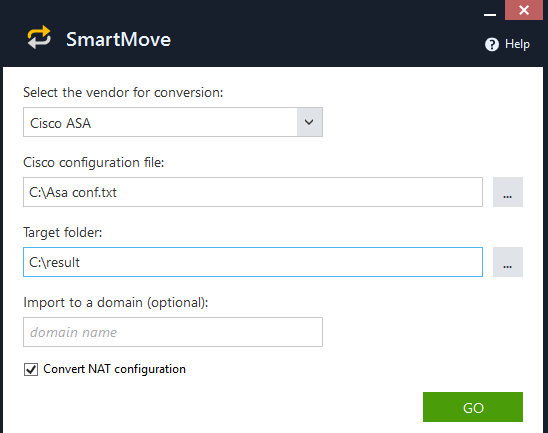Open the Help link text

(x=517, y=44)
